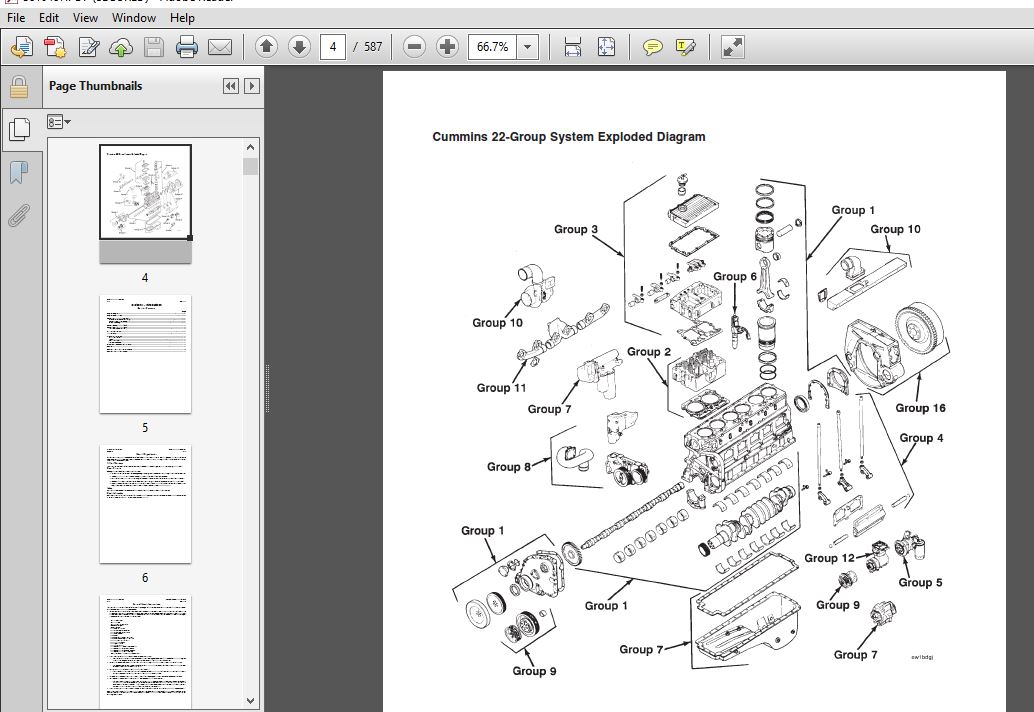The height and width of the screenshot is (712, 1034).
Task: Click the fit one full page icon
Action: [x=606, y=47]
